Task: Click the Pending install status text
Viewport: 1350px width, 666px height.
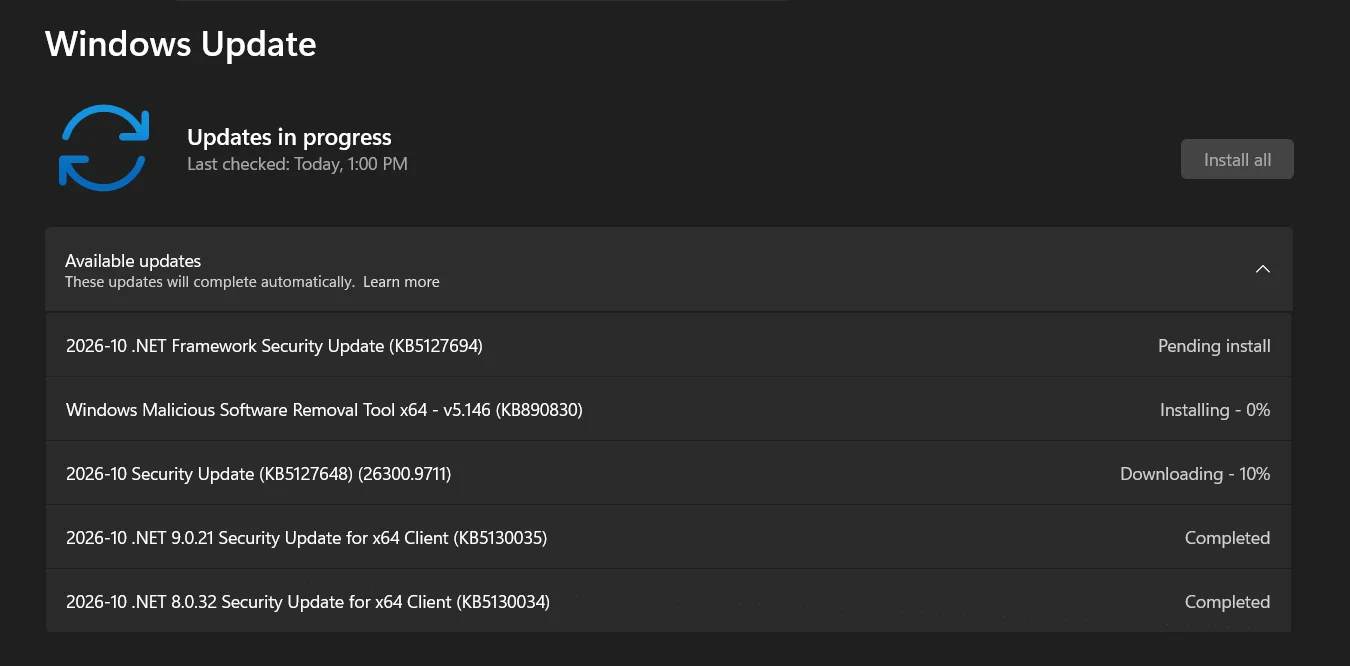Action: point(1214,346)
